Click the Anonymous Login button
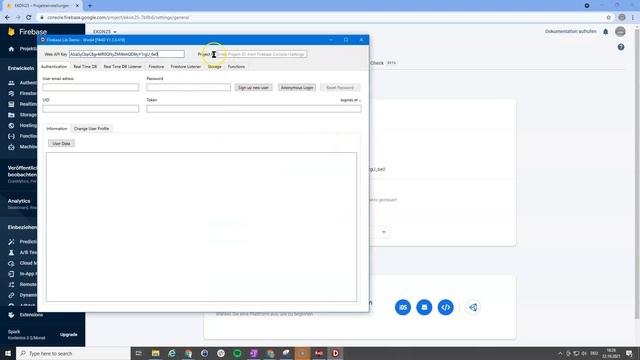This screenshot has width=640, height=360. [x=297, y=87]
